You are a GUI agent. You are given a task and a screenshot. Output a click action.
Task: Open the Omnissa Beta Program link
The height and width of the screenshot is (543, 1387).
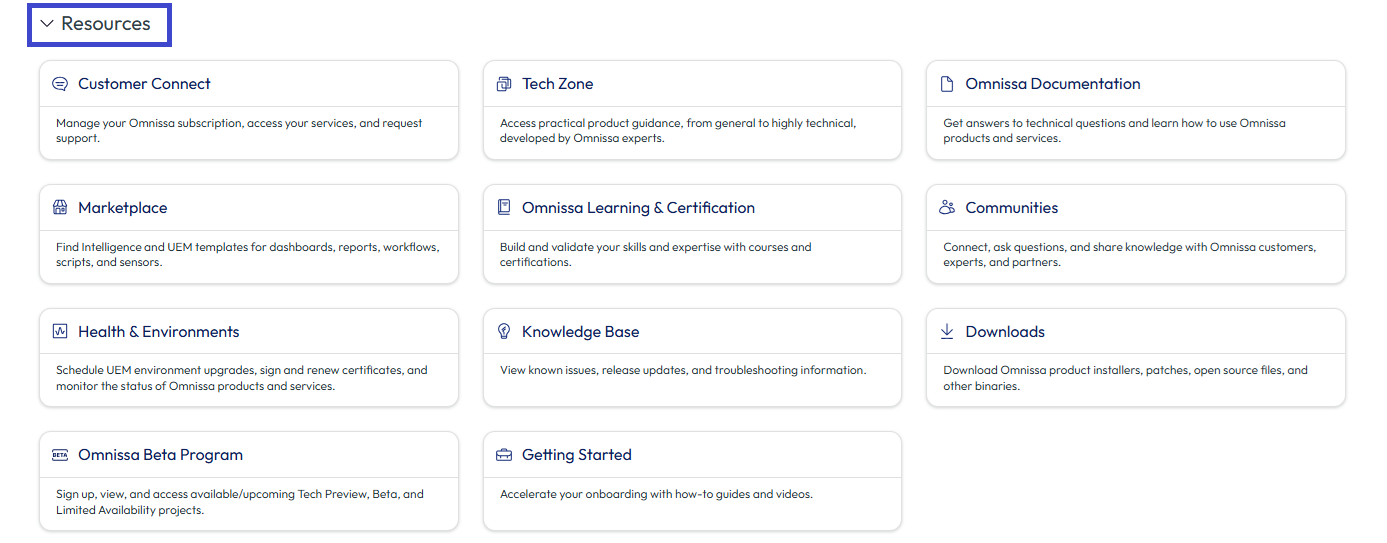pos(160,455)
